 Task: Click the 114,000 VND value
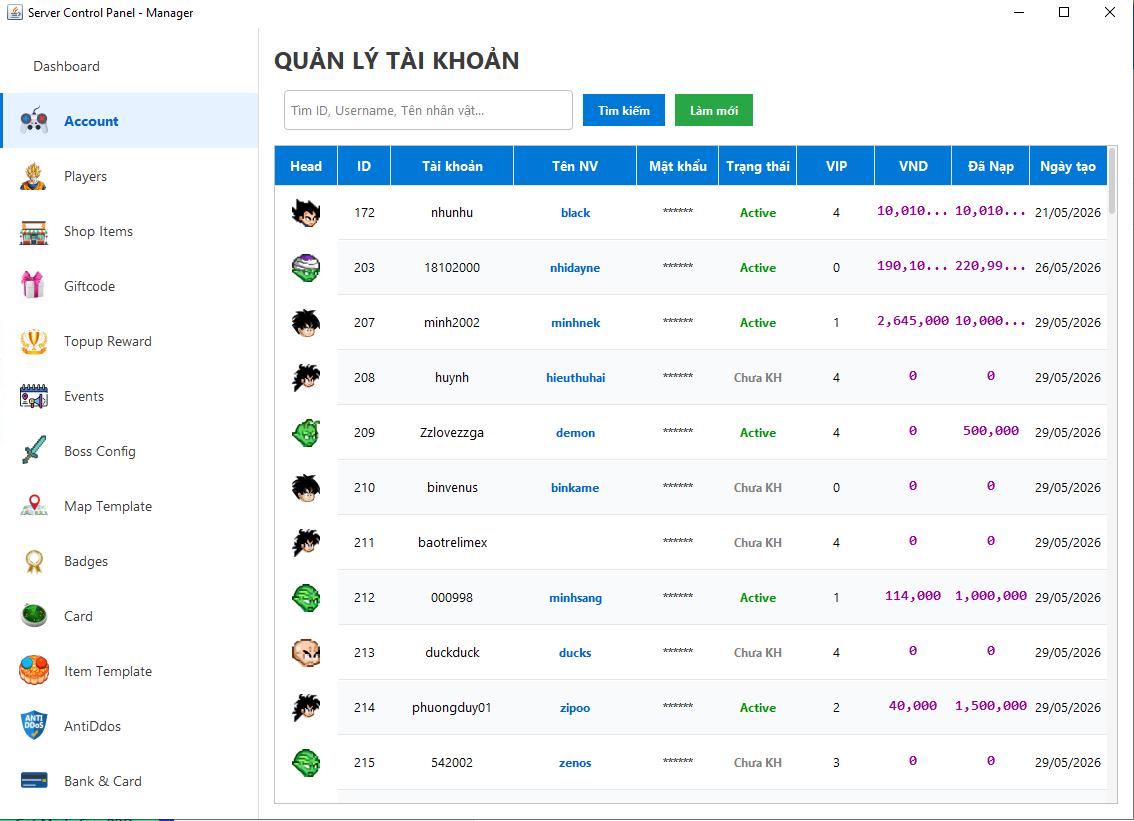[x=913, y=595]
